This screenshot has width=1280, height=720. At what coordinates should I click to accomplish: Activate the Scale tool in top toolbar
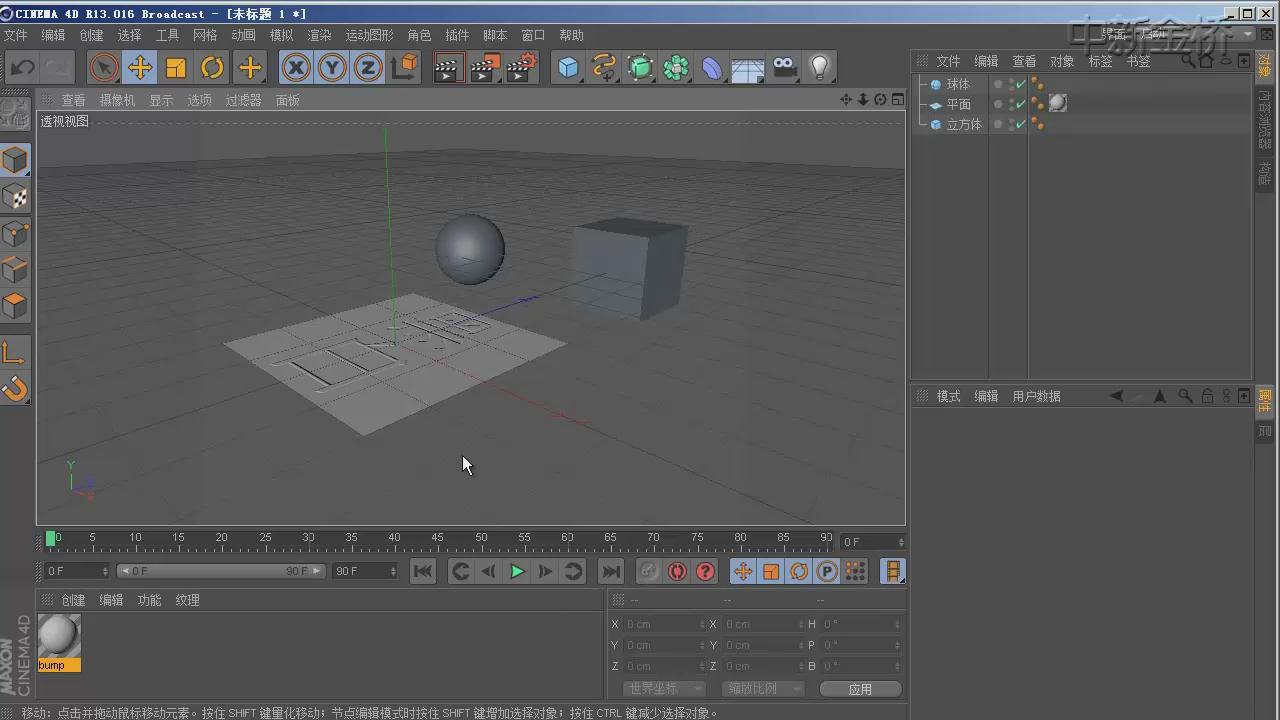click(176, 67)
